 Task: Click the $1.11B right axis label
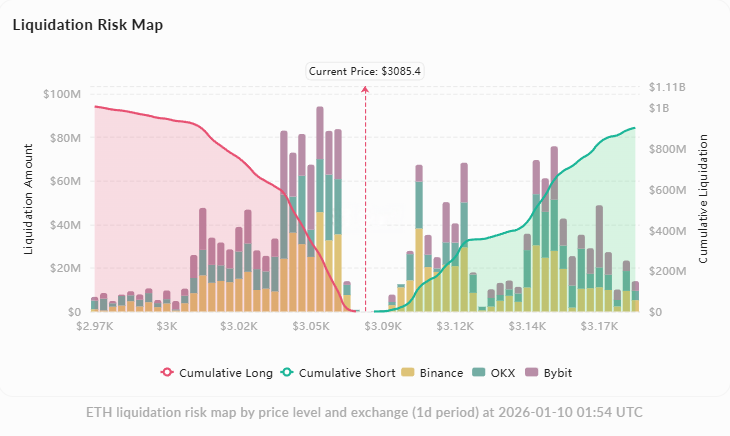(667, 87)
